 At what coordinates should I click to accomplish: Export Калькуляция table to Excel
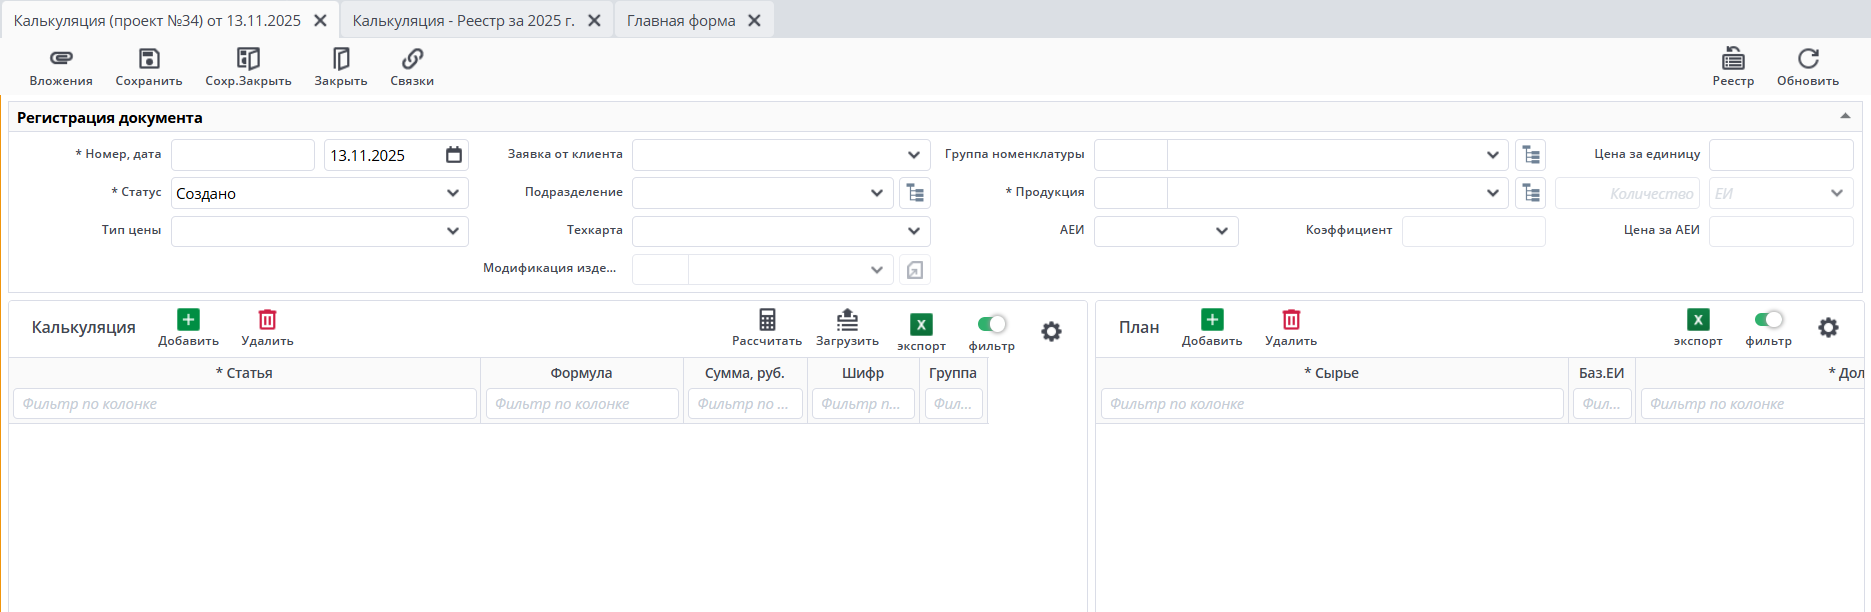click(921, 325)
